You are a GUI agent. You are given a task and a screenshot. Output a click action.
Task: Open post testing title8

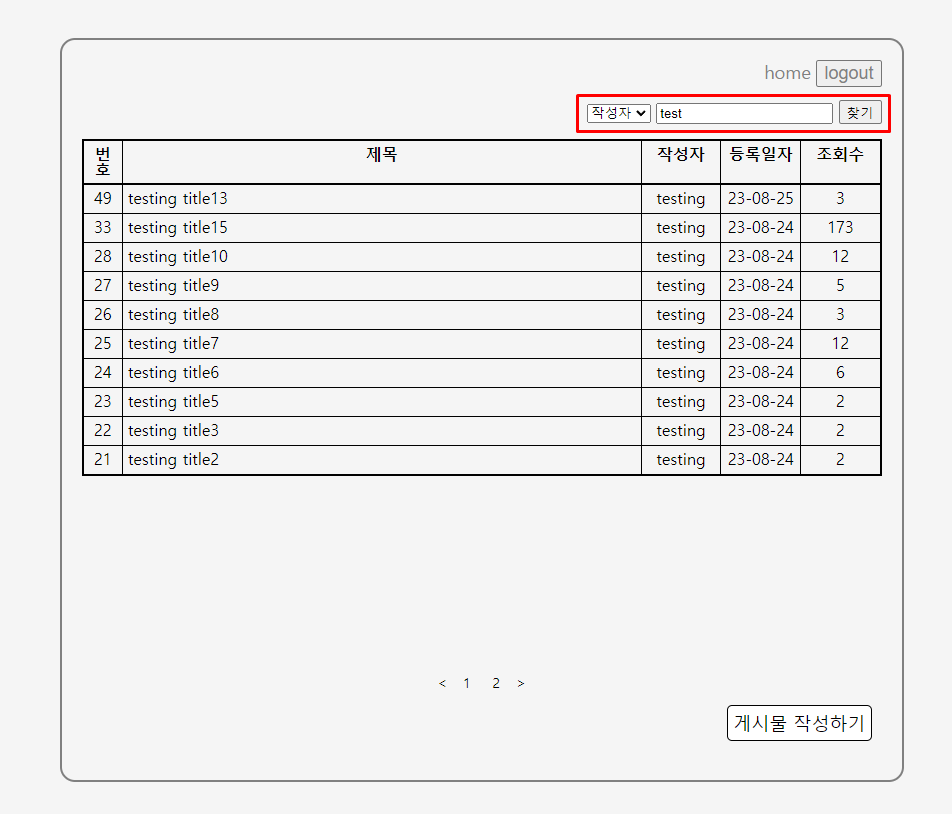pyautogui.click(x=173, y=315)
